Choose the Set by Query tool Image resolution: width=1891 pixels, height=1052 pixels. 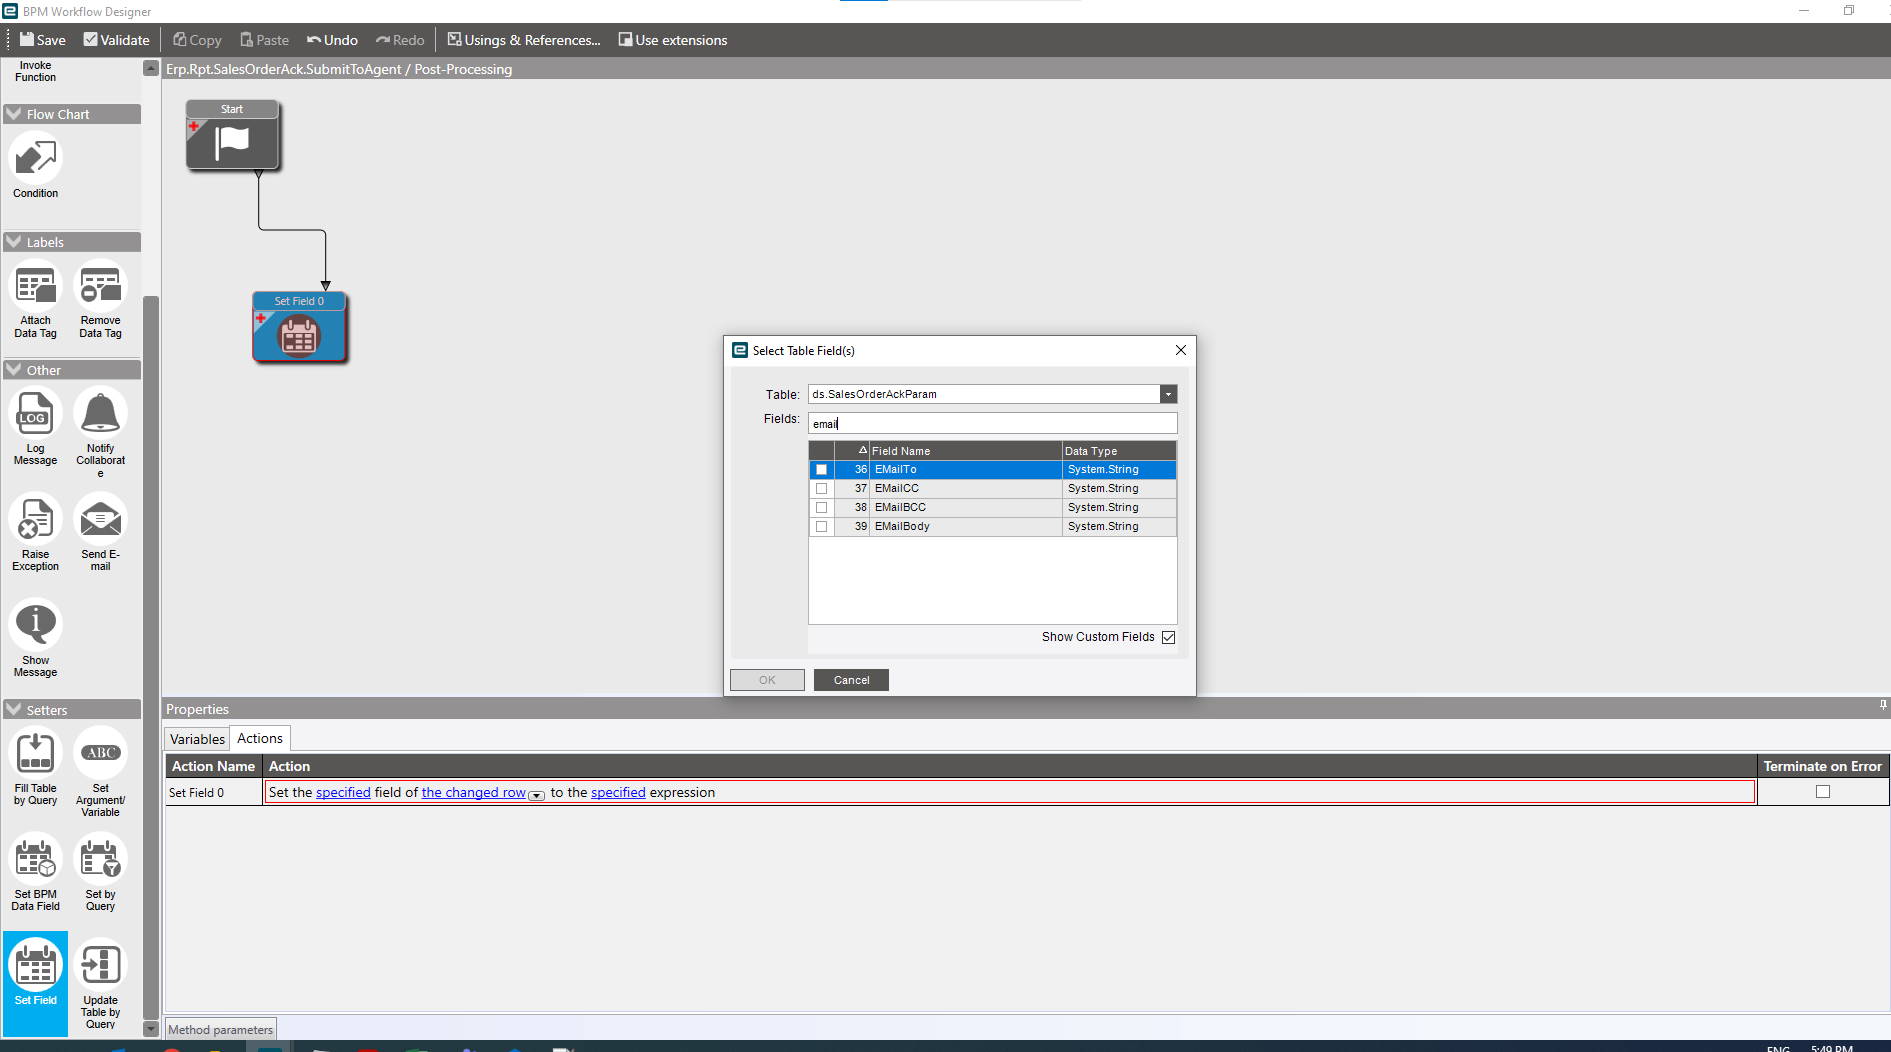pyautogui.click(x=101, y=873)
